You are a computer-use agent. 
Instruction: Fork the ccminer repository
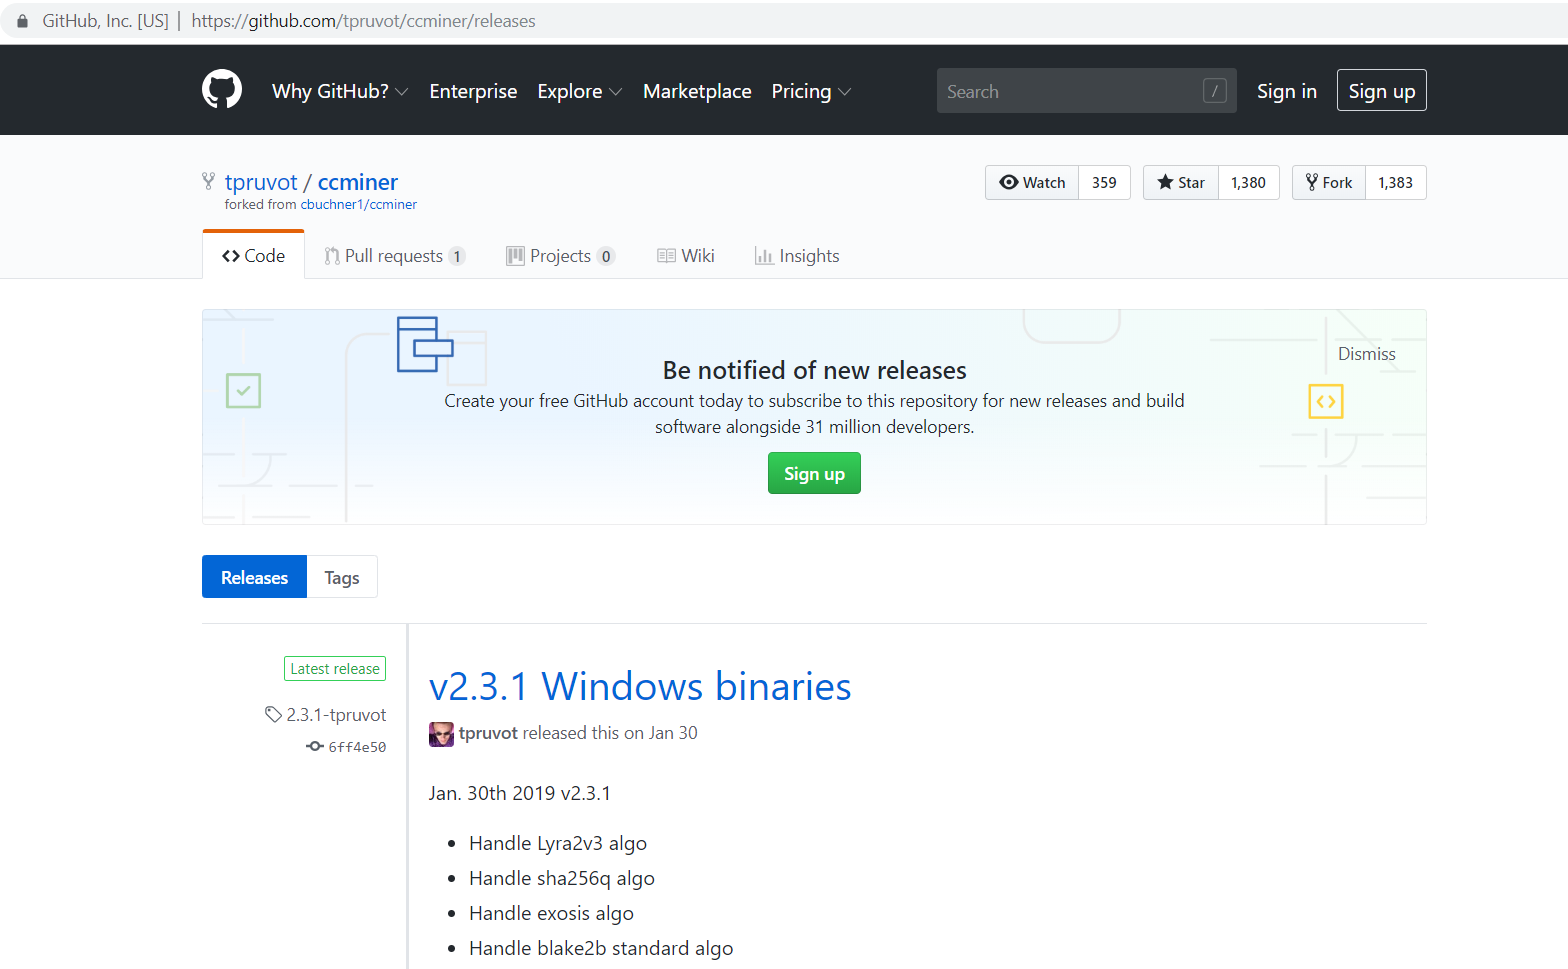[1329, 182]
